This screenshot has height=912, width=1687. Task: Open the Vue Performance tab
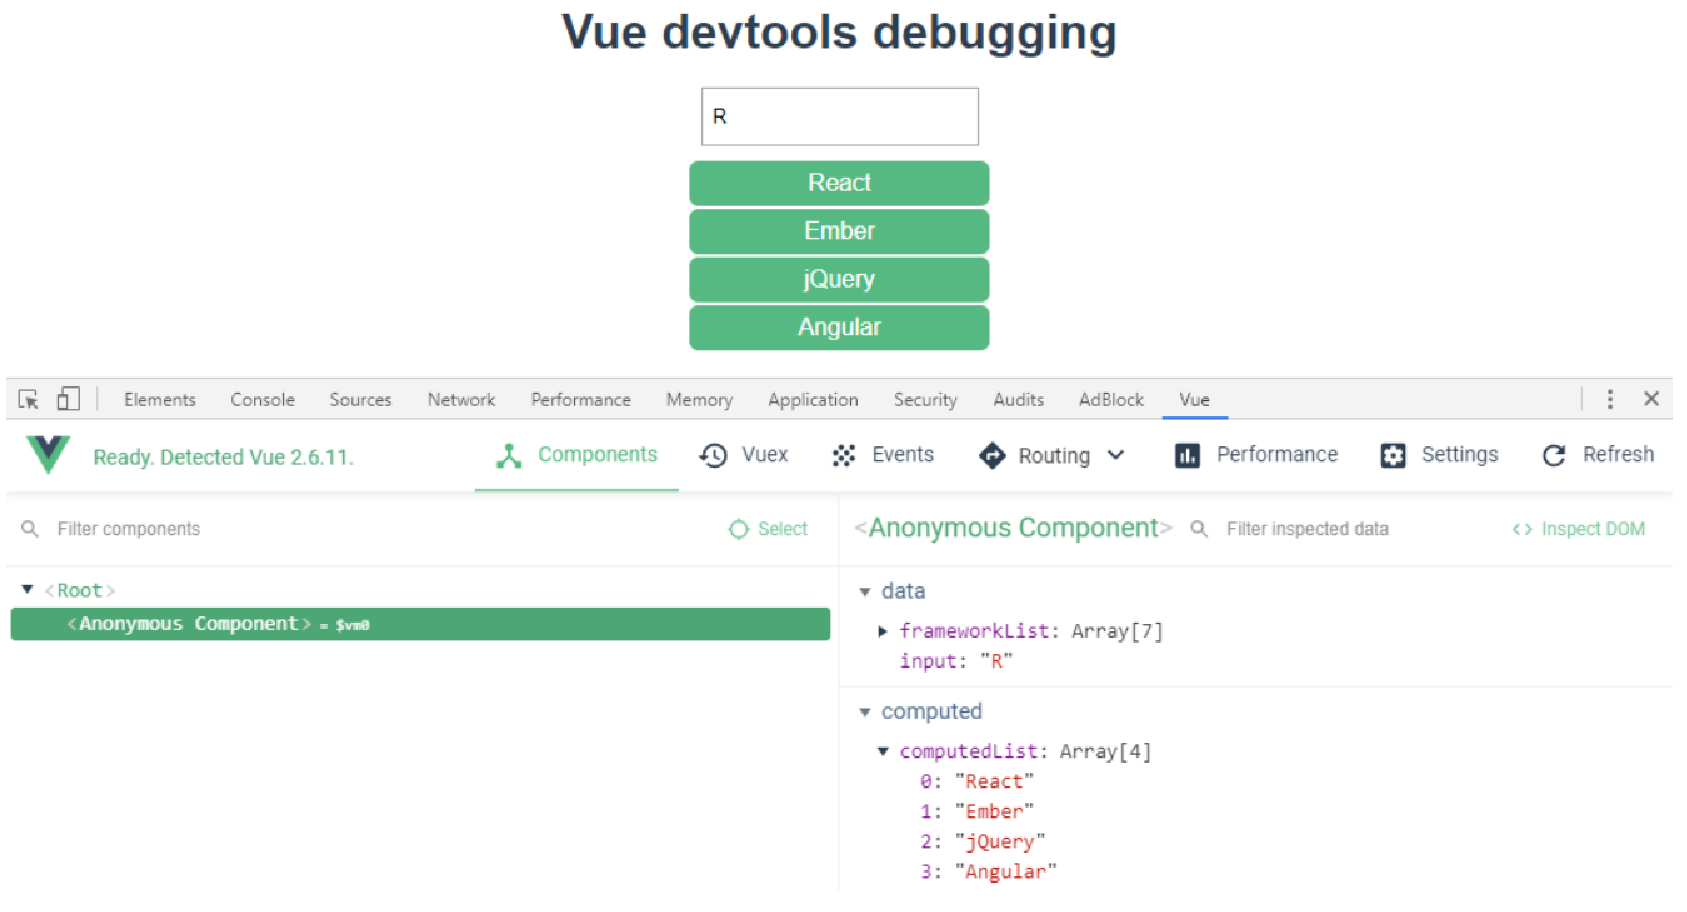tap(1256, 455)
